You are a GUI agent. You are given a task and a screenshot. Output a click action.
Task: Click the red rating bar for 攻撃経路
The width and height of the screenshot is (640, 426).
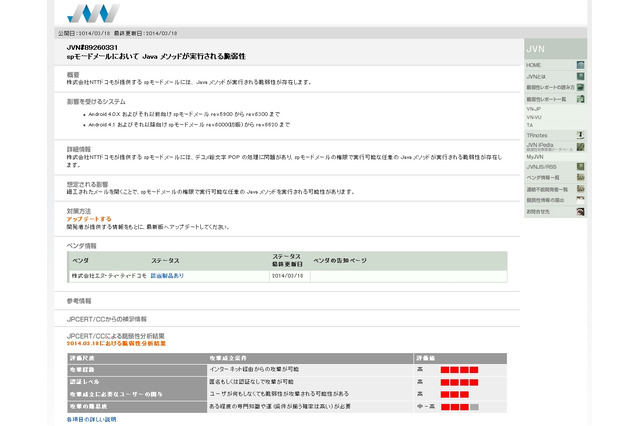[x=459, y=370]
